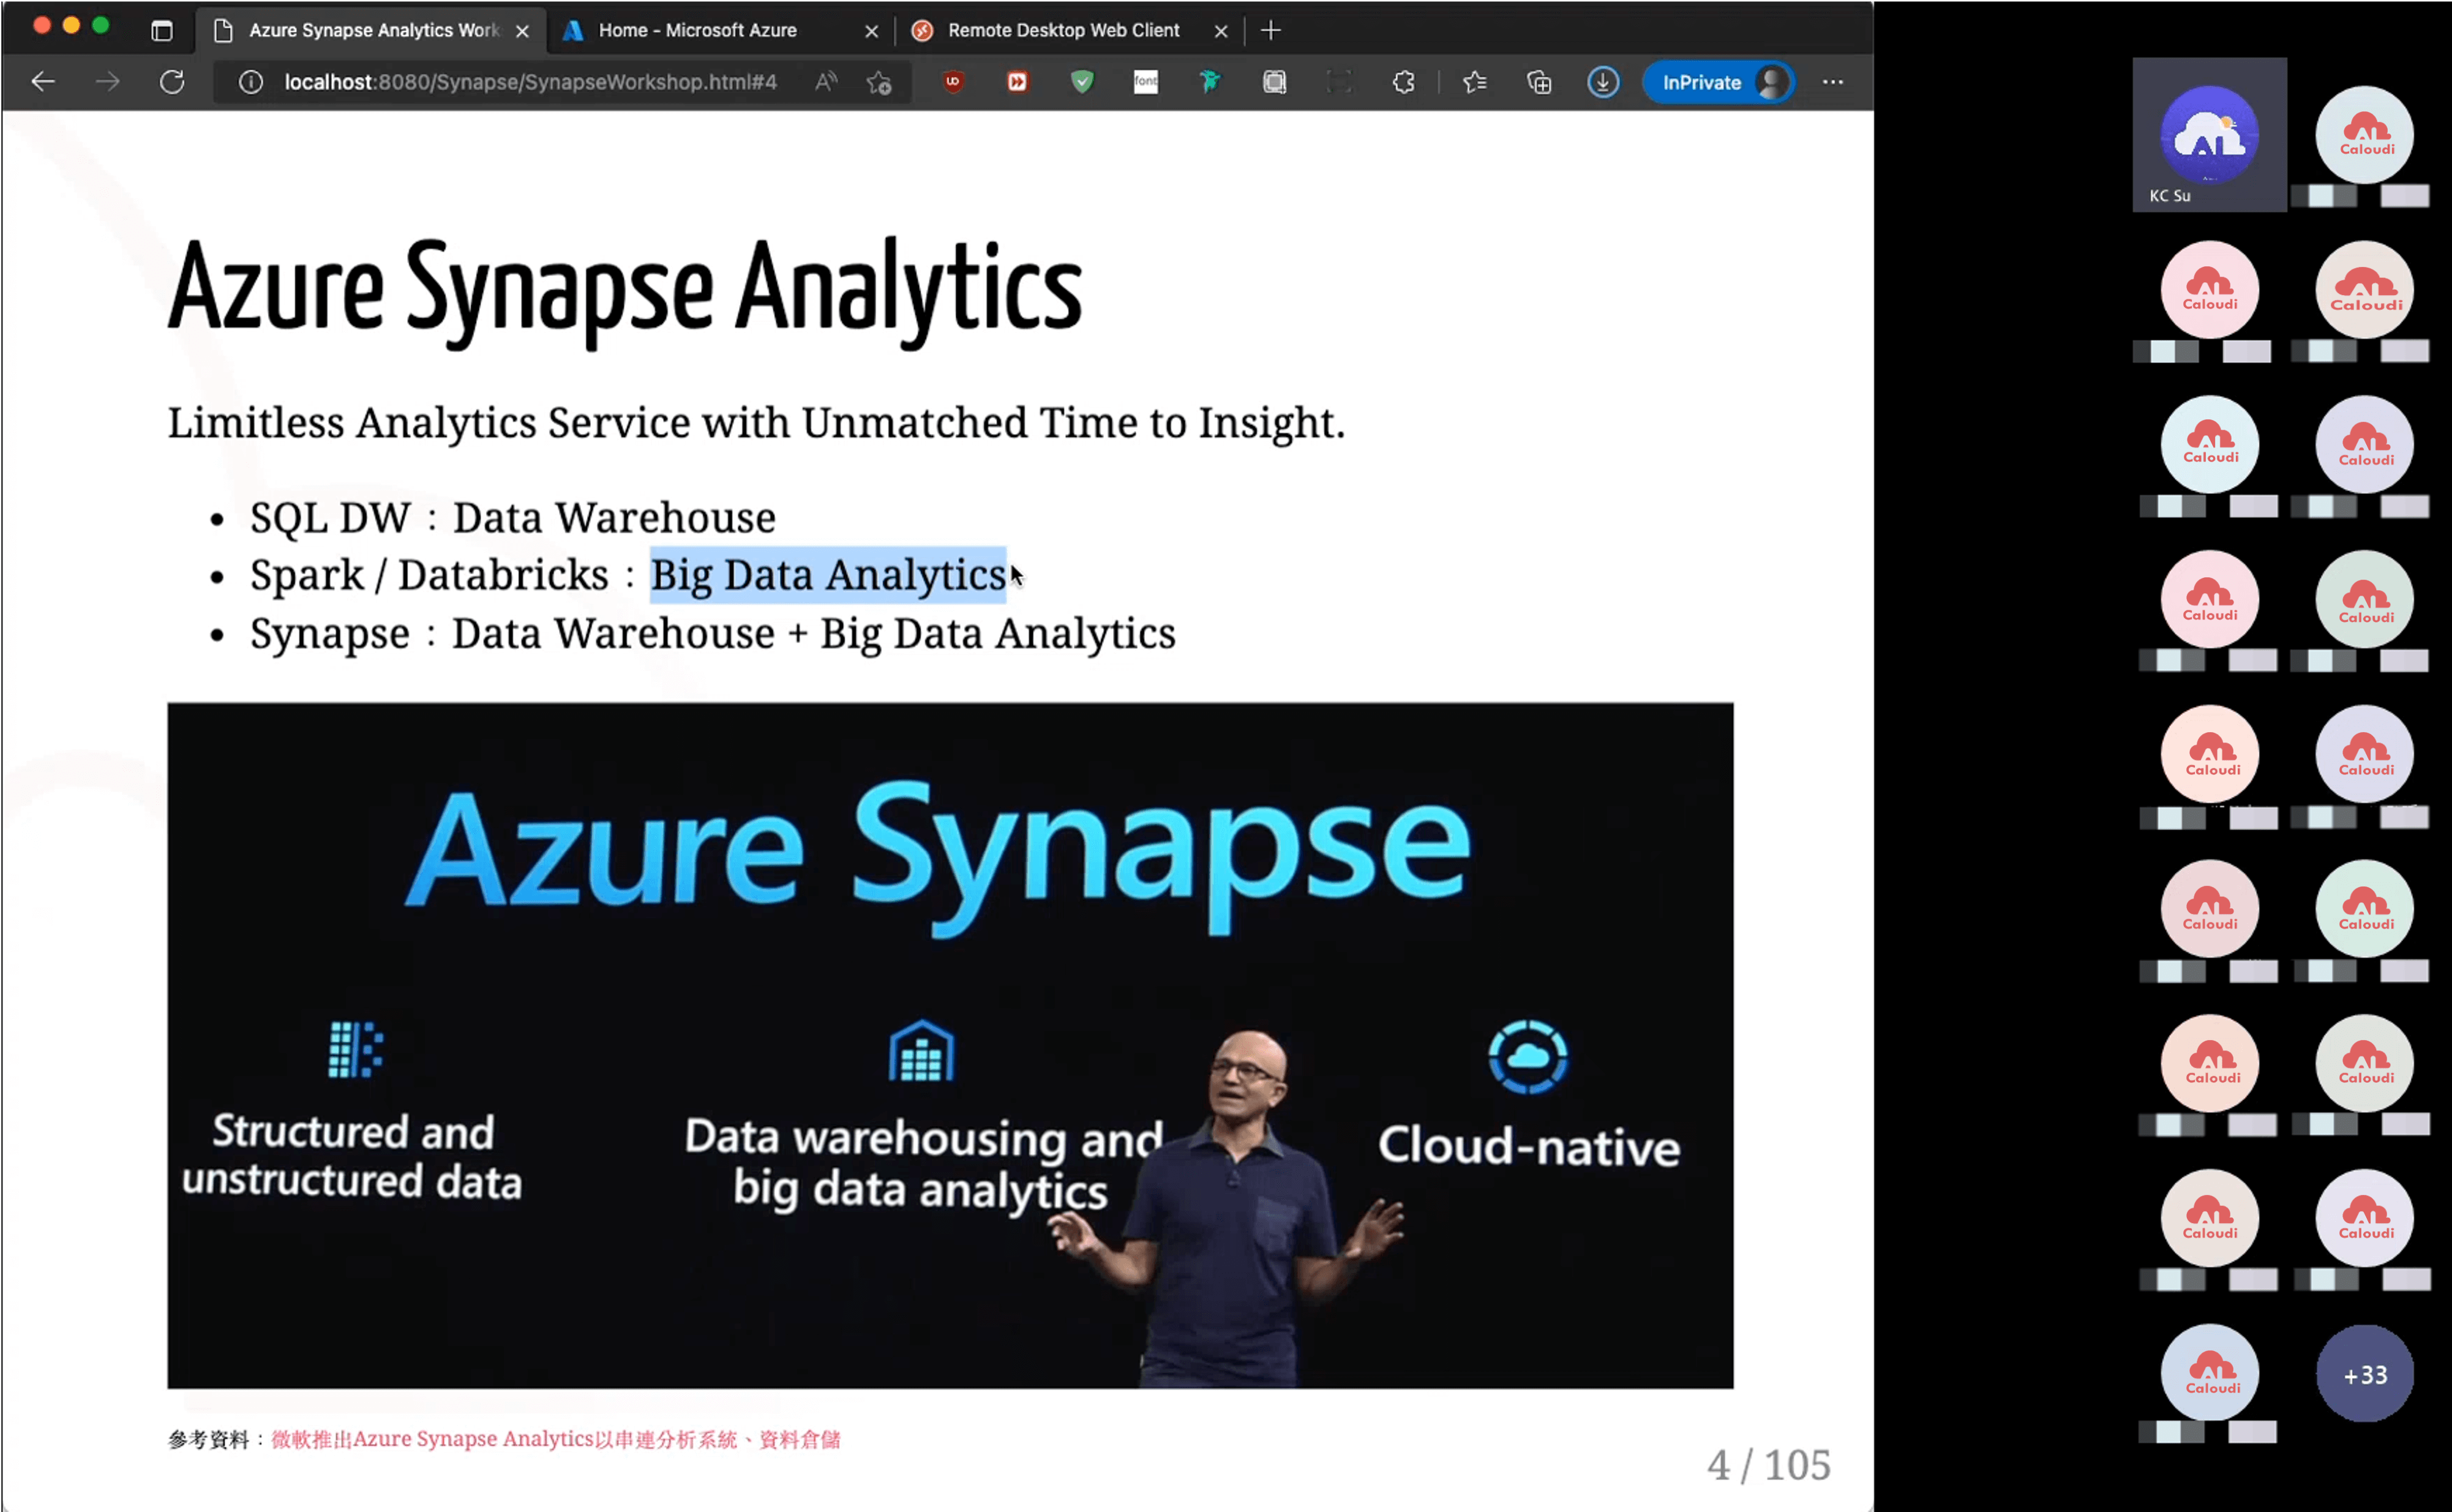Image resolution: width=2452 pixels, height=1512 pixels.
Task: Toggle the browser favorites bookmark star
Action: tap(879, 82)
